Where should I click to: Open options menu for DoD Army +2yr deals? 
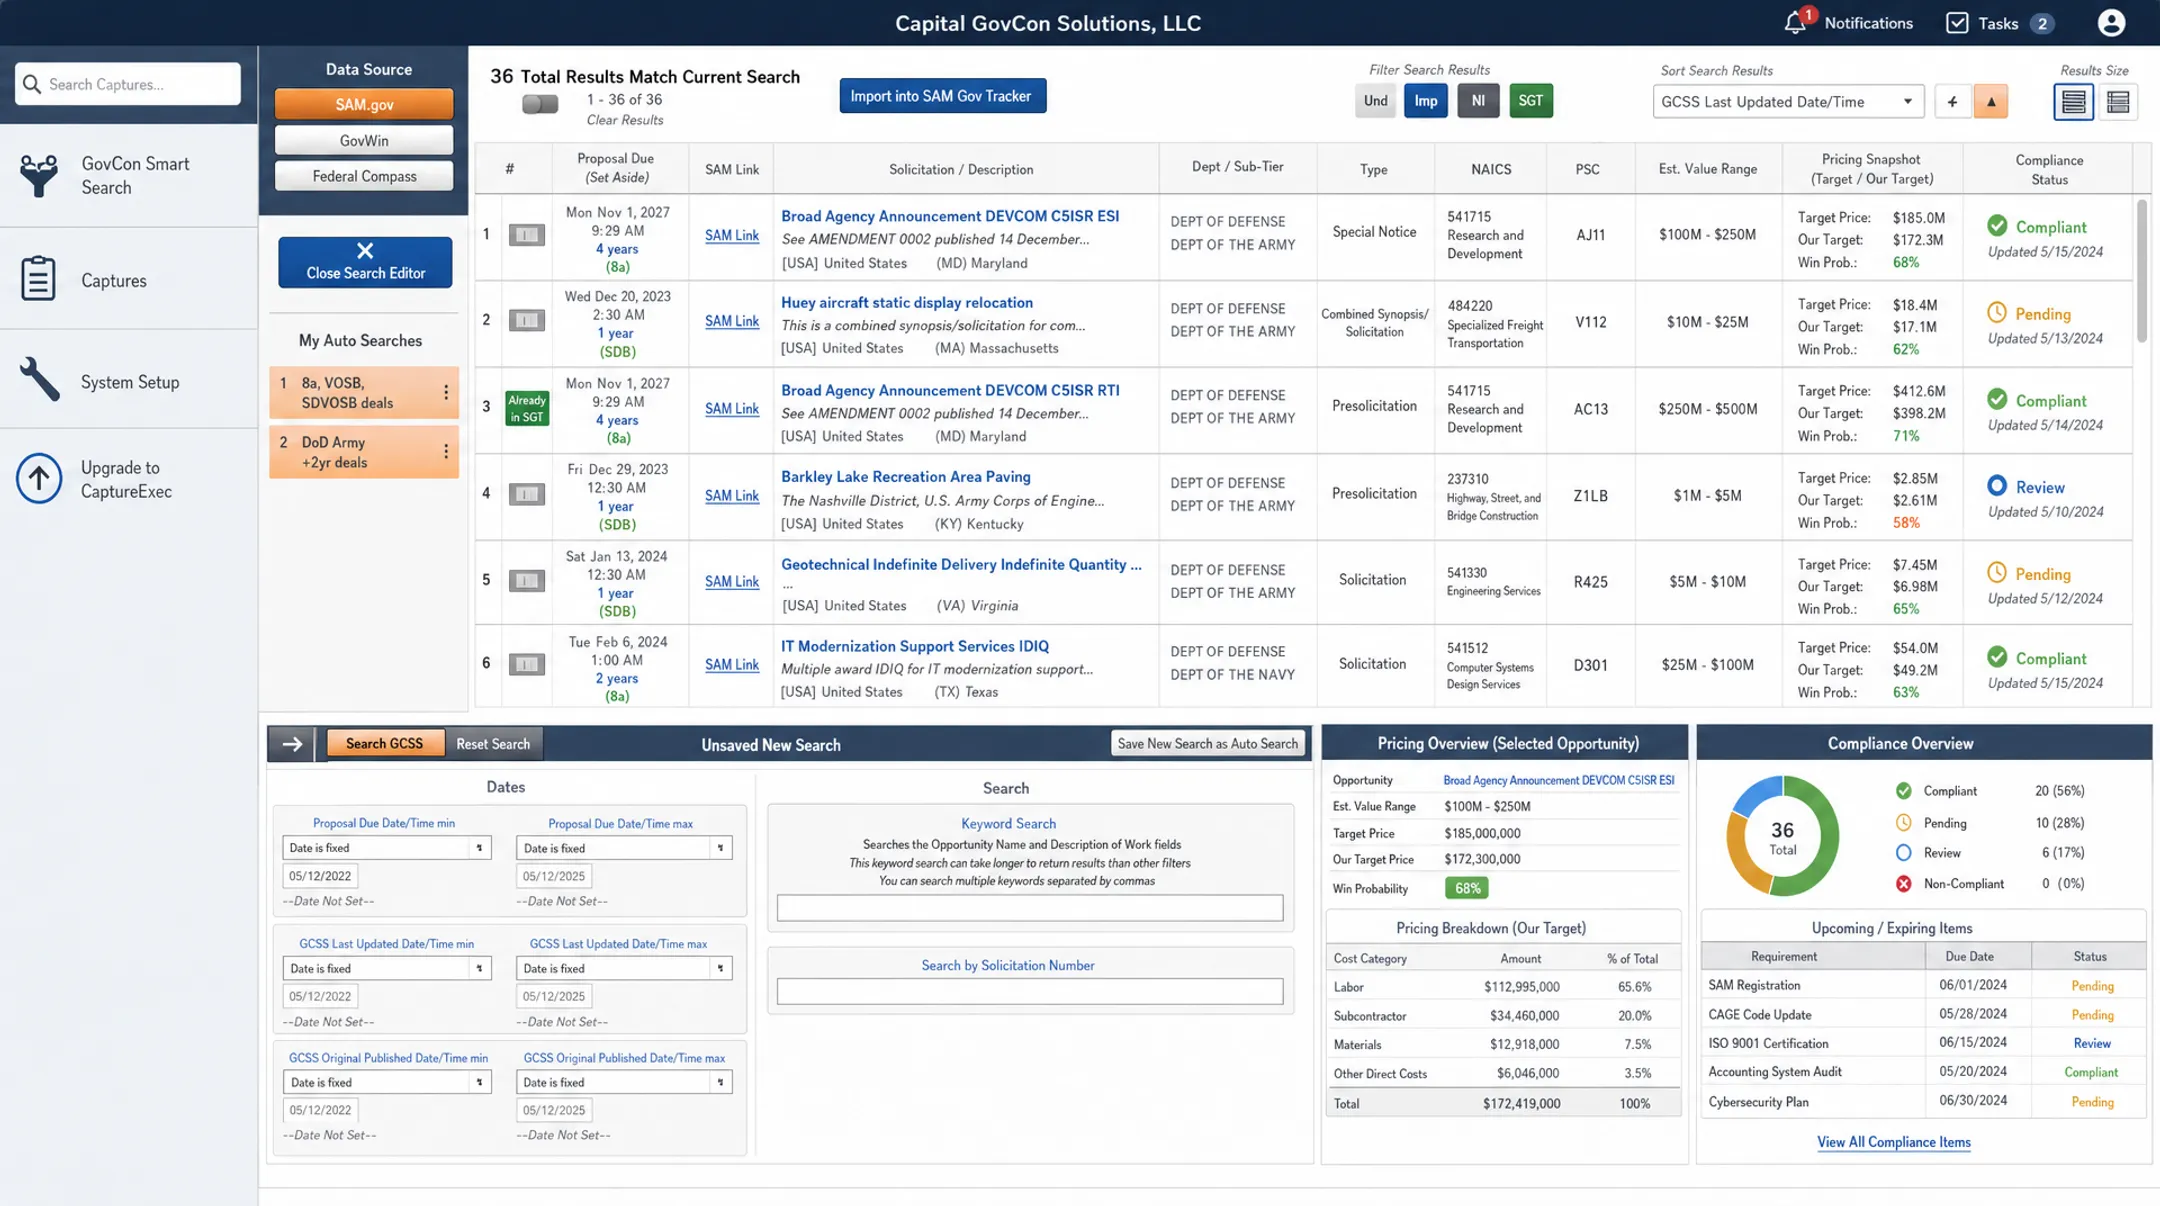446,451
